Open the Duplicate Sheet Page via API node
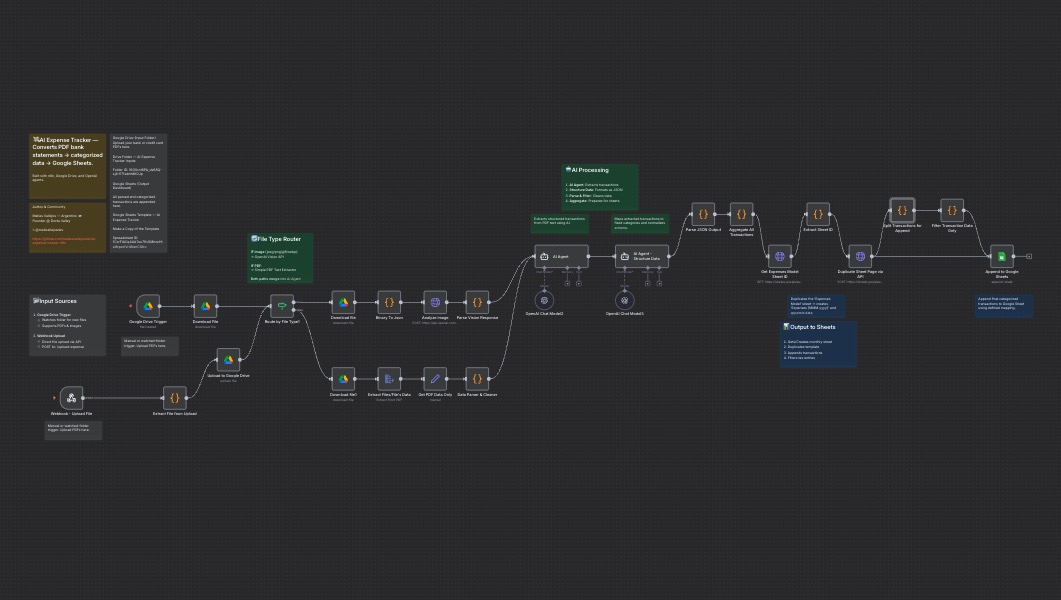1061x600 pixels. pyautogui.click(x=860, y=256)
